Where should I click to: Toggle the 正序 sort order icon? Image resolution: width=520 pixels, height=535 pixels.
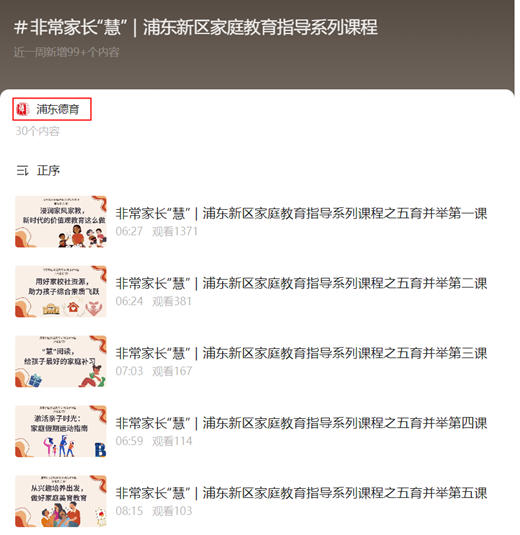(x=23, y=170)
